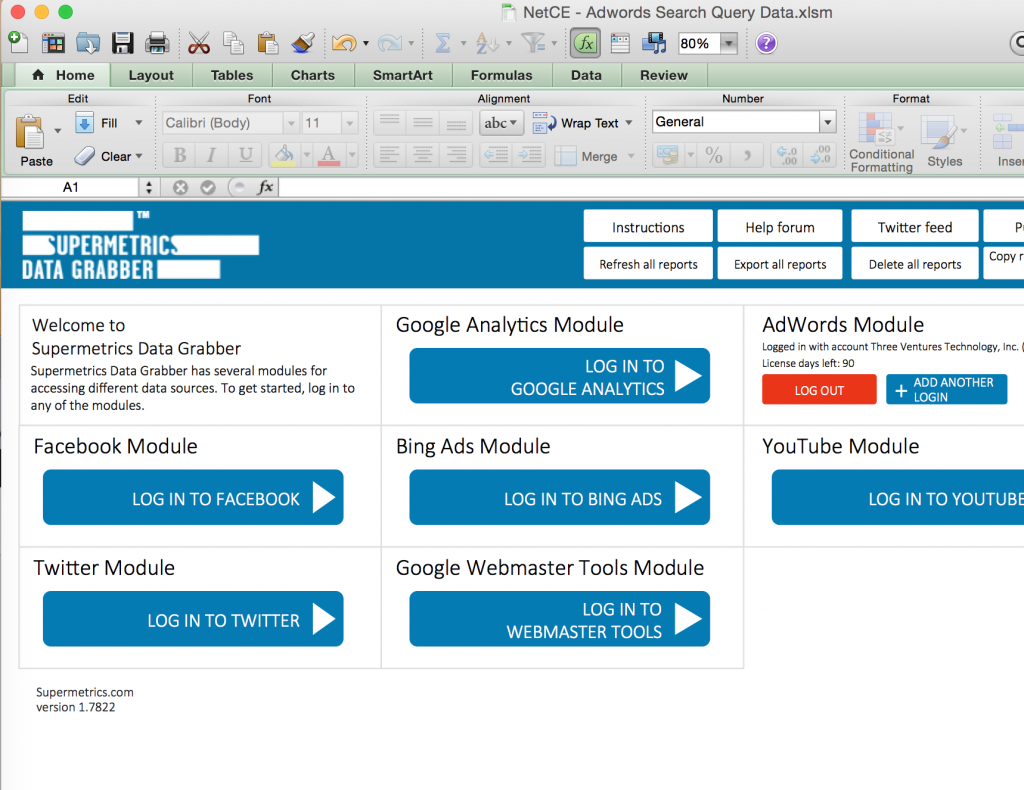Click the red LOG OUT button
Viewport: 1024px width, 790px height.
(819, 390)
